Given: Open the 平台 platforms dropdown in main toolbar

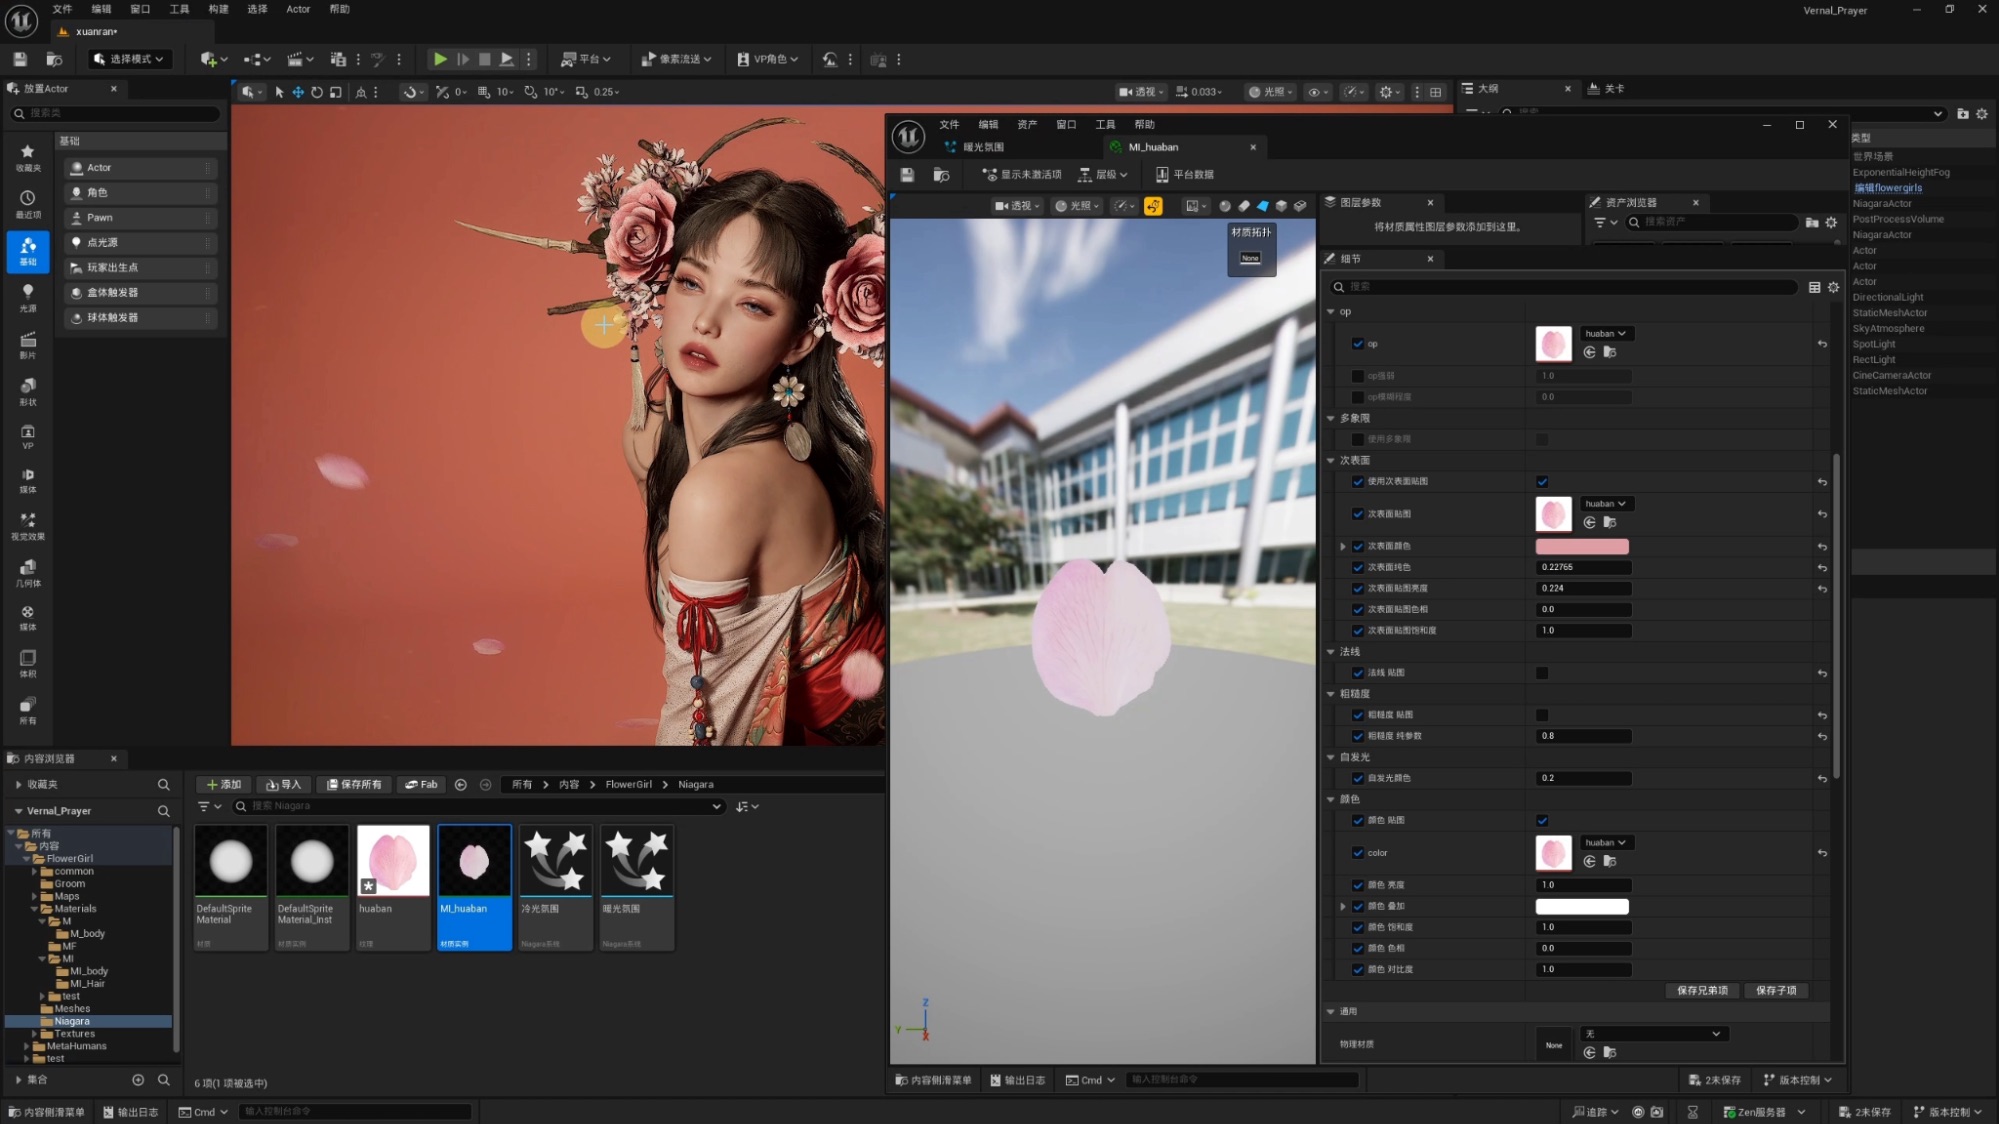Looking at the screenshot, I should tap(586, 60).
